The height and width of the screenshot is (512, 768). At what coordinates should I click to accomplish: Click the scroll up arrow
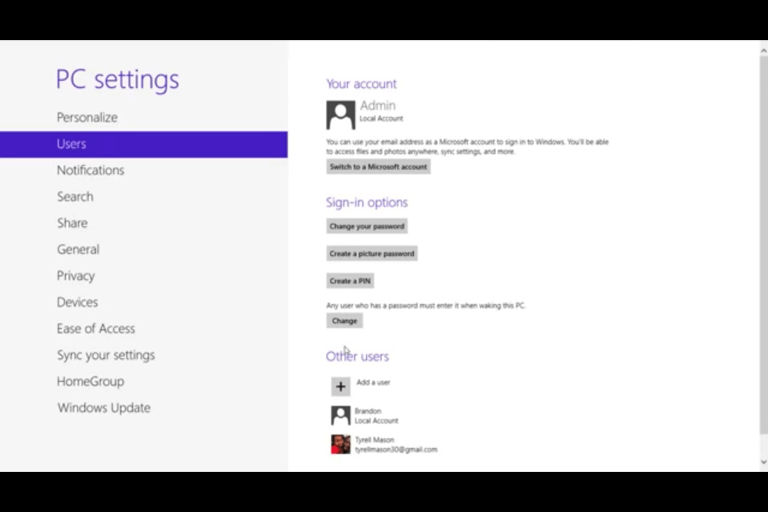click(763, 50)
